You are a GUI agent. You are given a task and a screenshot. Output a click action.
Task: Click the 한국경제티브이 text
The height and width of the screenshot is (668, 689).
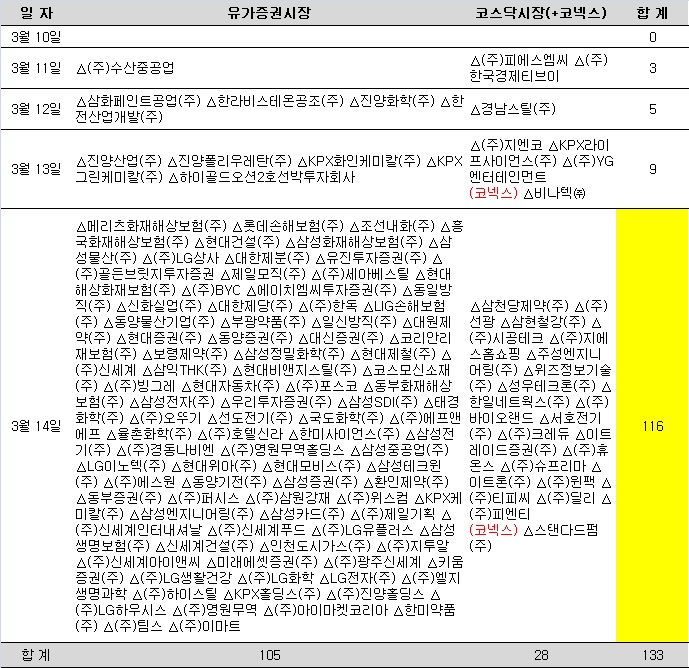514,76
